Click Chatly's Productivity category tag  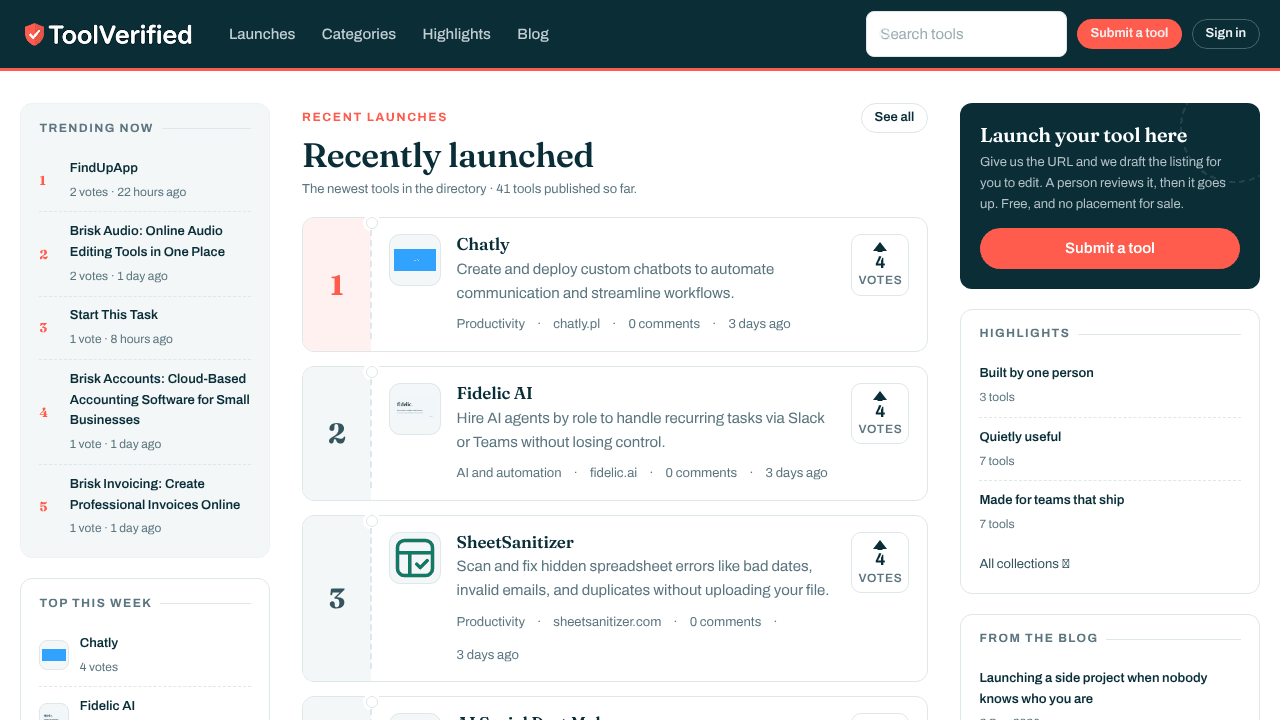(491, 324)
